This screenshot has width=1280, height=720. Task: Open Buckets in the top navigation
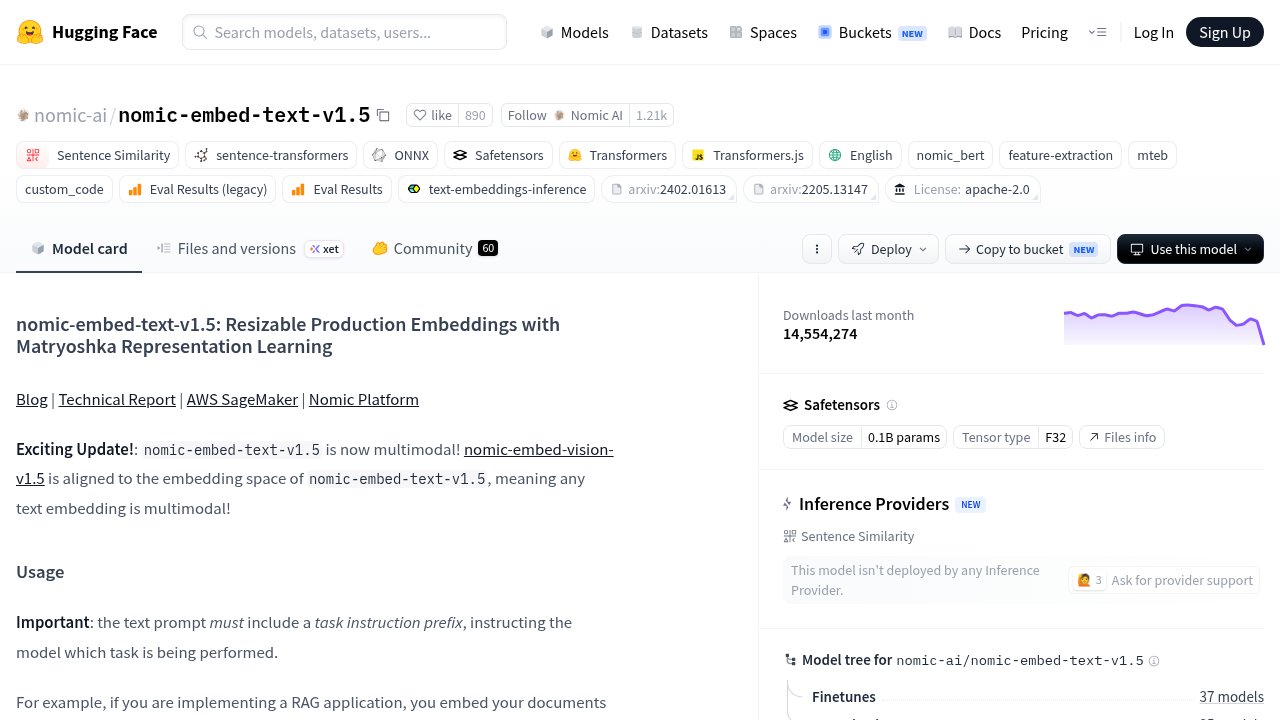tap(872, 32)
